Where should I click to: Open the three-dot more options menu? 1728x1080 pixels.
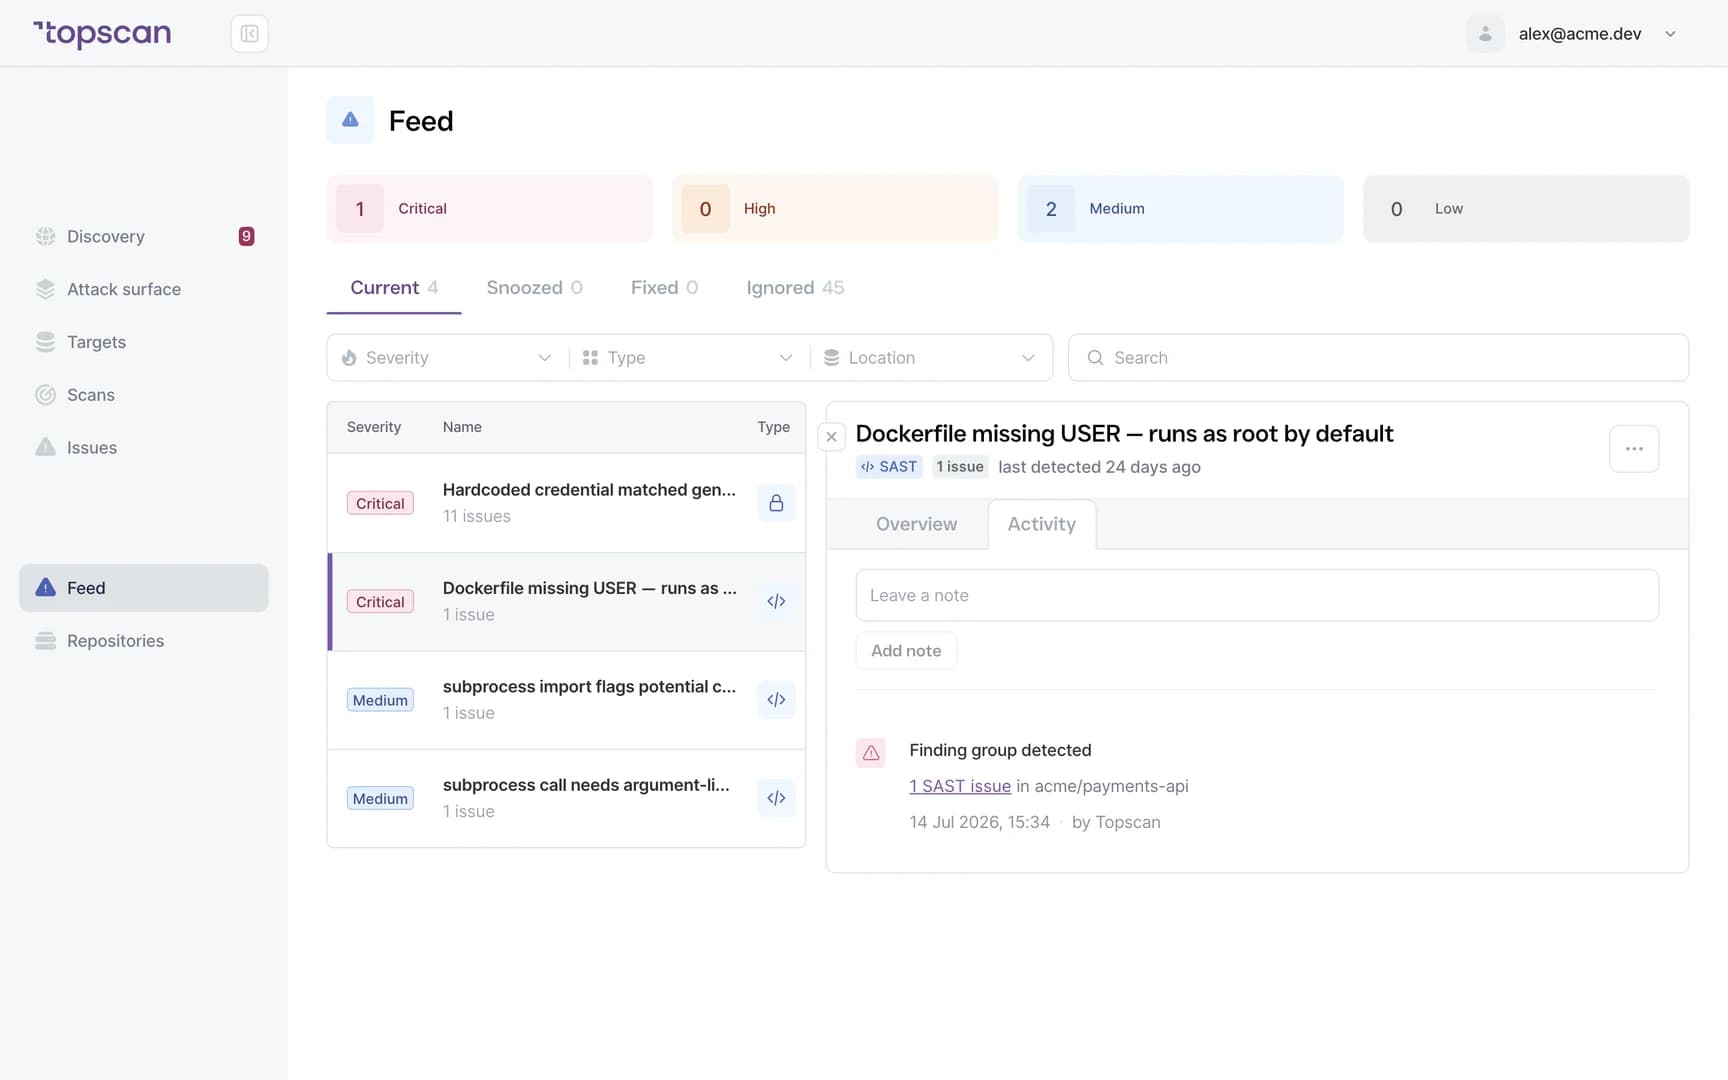[x=1634, y=449]
